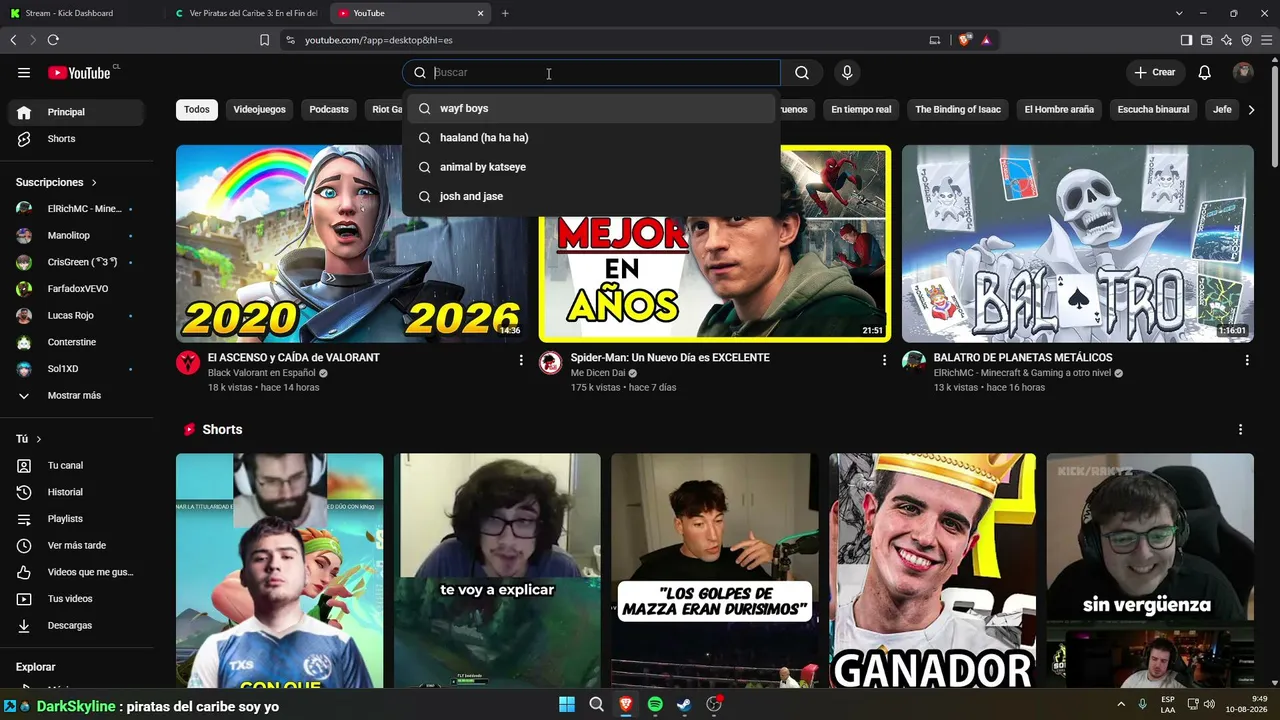
Task: Choose the 'animal by katseye' suggestion
Action: (x=591, y=167)
